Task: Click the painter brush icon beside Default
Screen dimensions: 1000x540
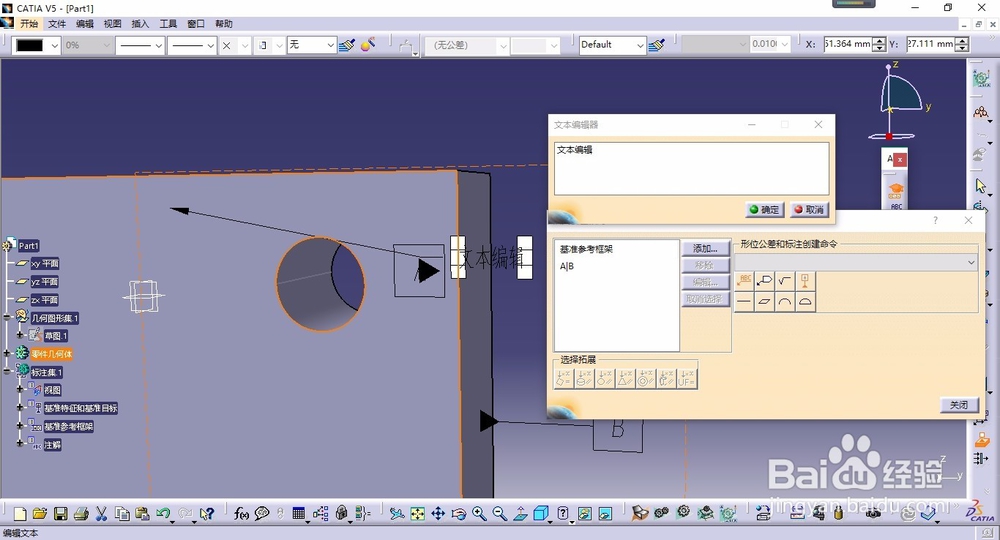Action: (x=656, y=45)
